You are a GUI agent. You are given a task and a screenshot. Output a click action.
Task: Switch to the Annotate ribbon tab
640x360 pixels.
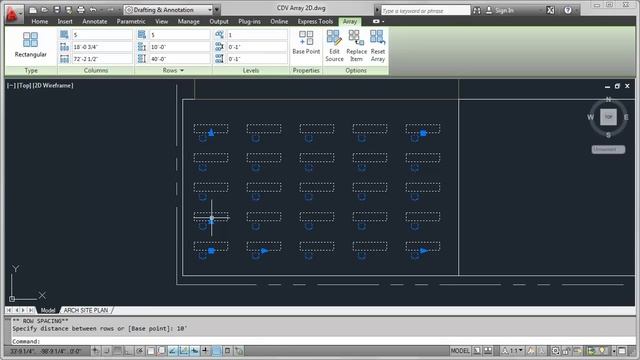(x=95, y=21)
